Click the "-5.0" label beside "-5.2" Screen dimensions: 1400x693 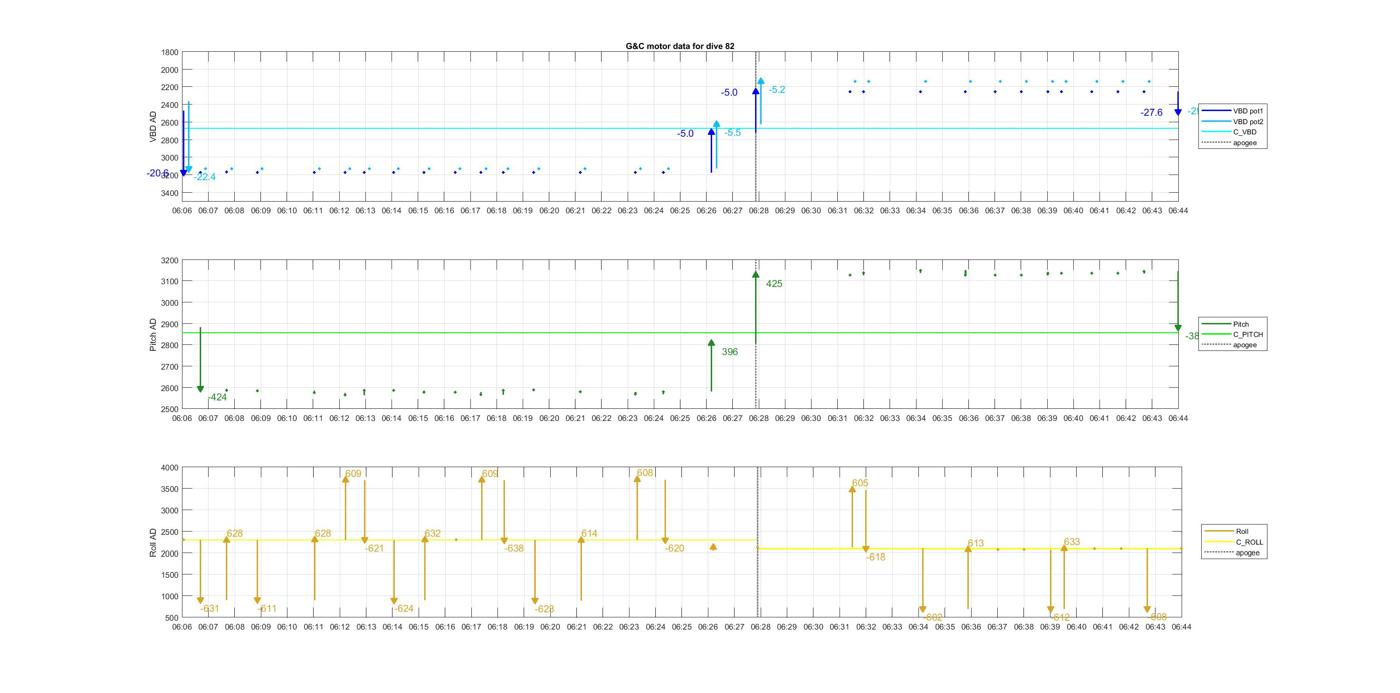pyautogui.click(x=729, y=93)
